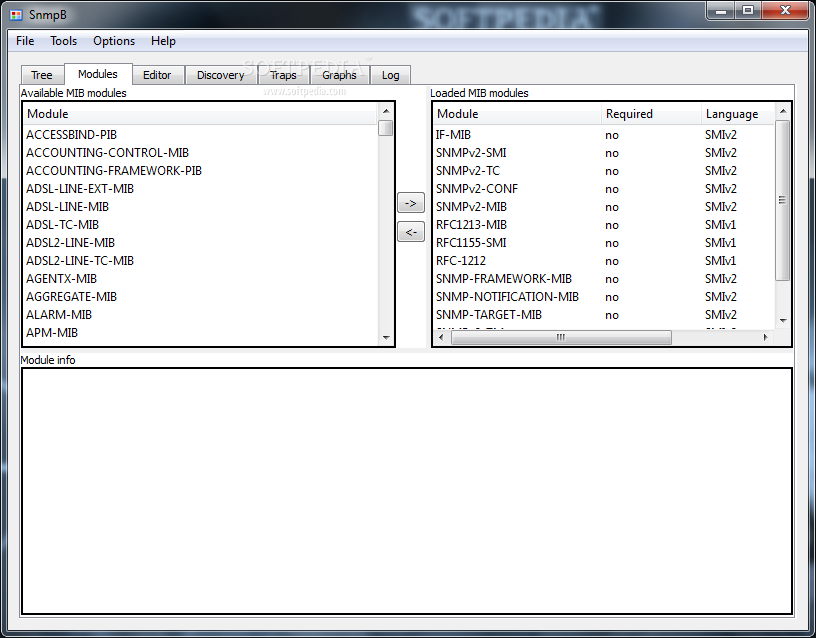Select ADSL2-LINE-MIB module

click(x=70, y=243)
